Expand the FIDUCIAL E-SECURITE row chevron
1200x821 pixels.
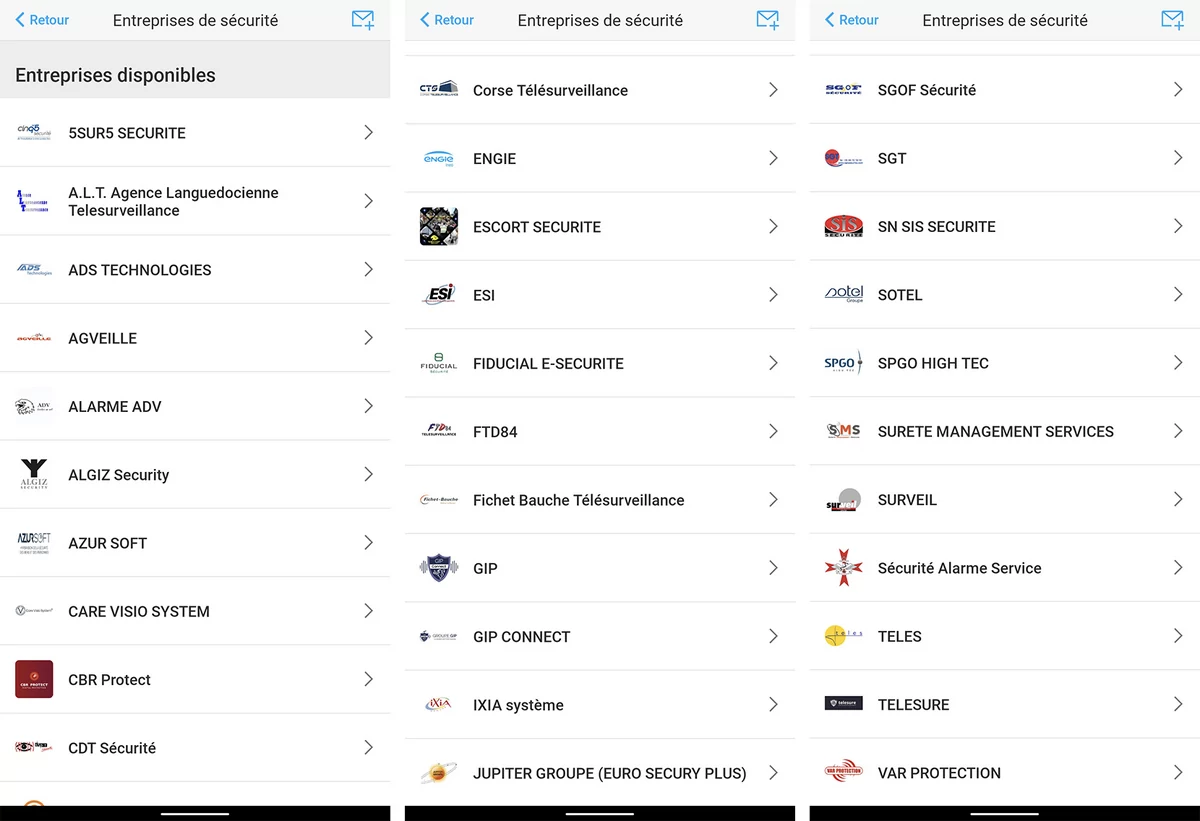tap(773, 363)
